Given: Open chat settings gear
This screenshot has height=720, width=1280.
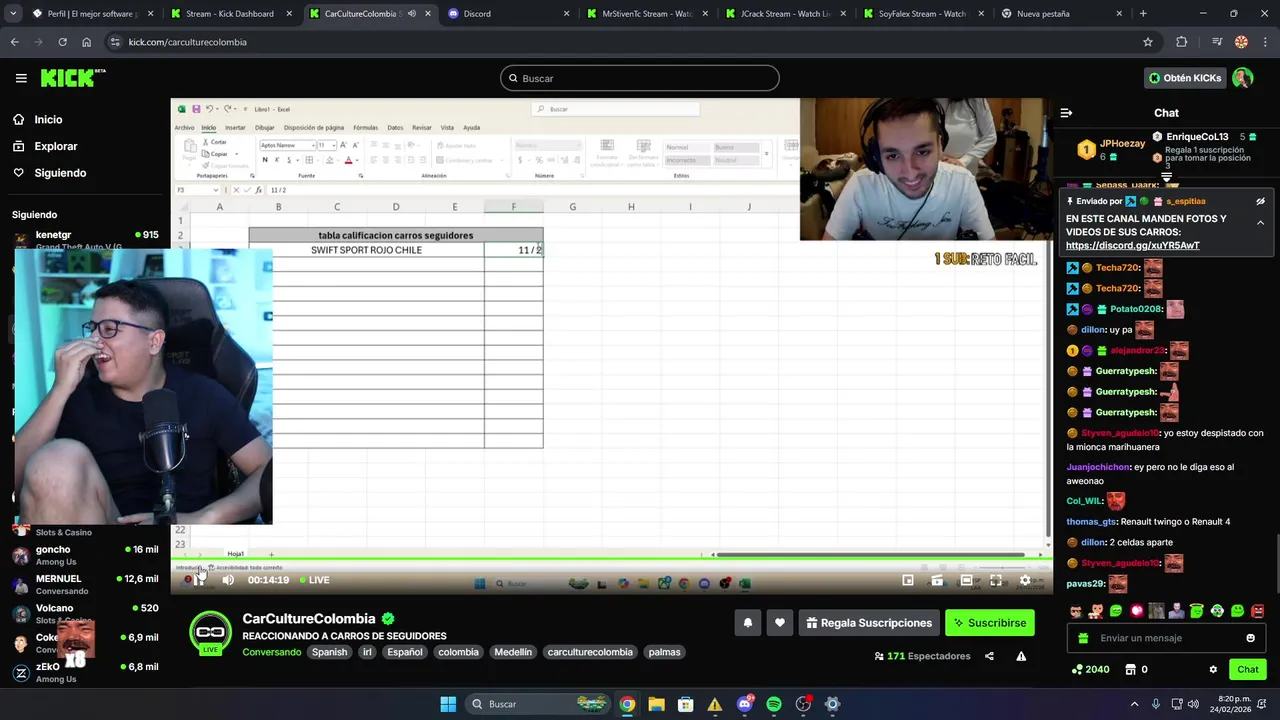Looking at the screenshot, I should (1213, 669).
